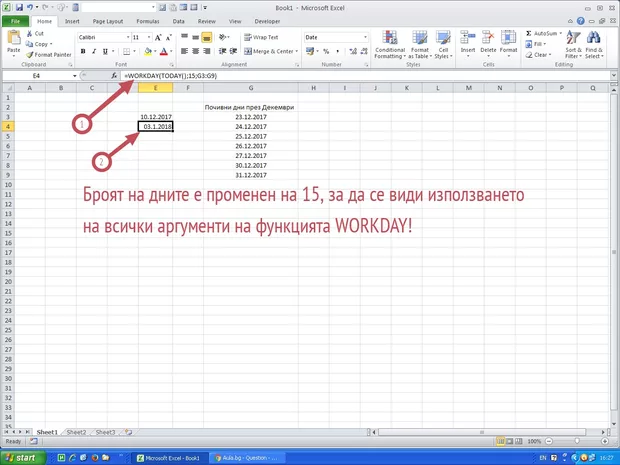Click Decrease Indent icon
This screenshot has height=465, width=620.
[x=223, y=51]
